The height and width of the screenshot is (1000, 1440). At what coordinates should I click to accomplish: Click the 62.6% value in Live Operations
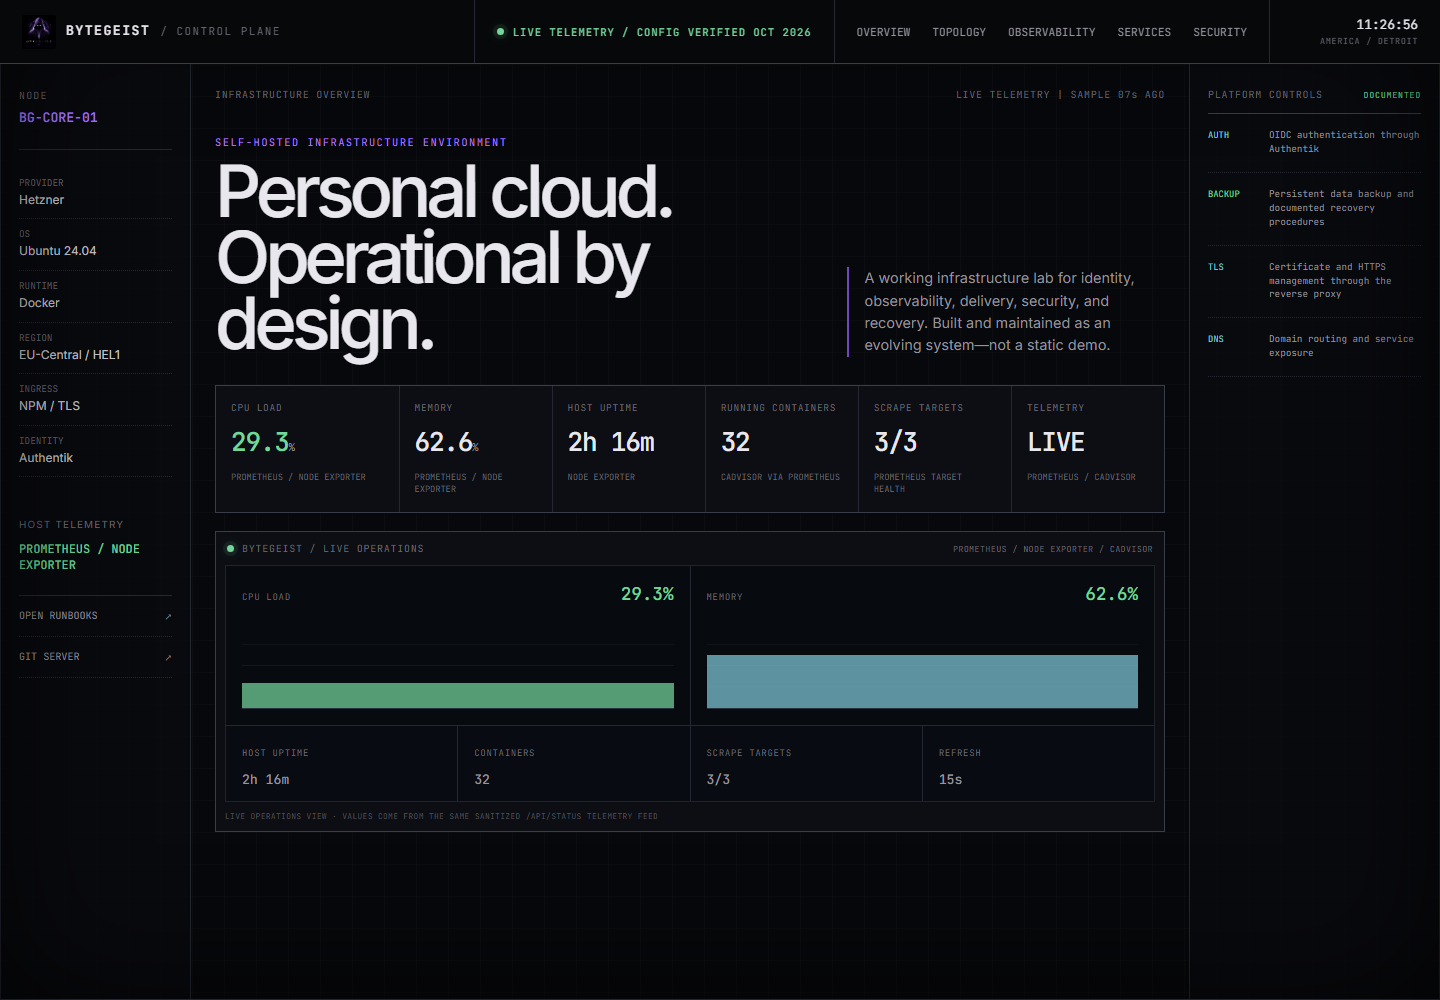[x=1111, y=594]
